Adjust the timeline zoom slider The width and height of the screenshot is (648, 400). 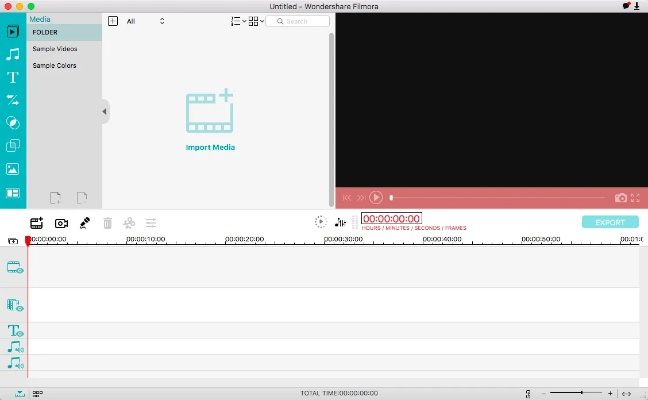click(x=580, y=393)
